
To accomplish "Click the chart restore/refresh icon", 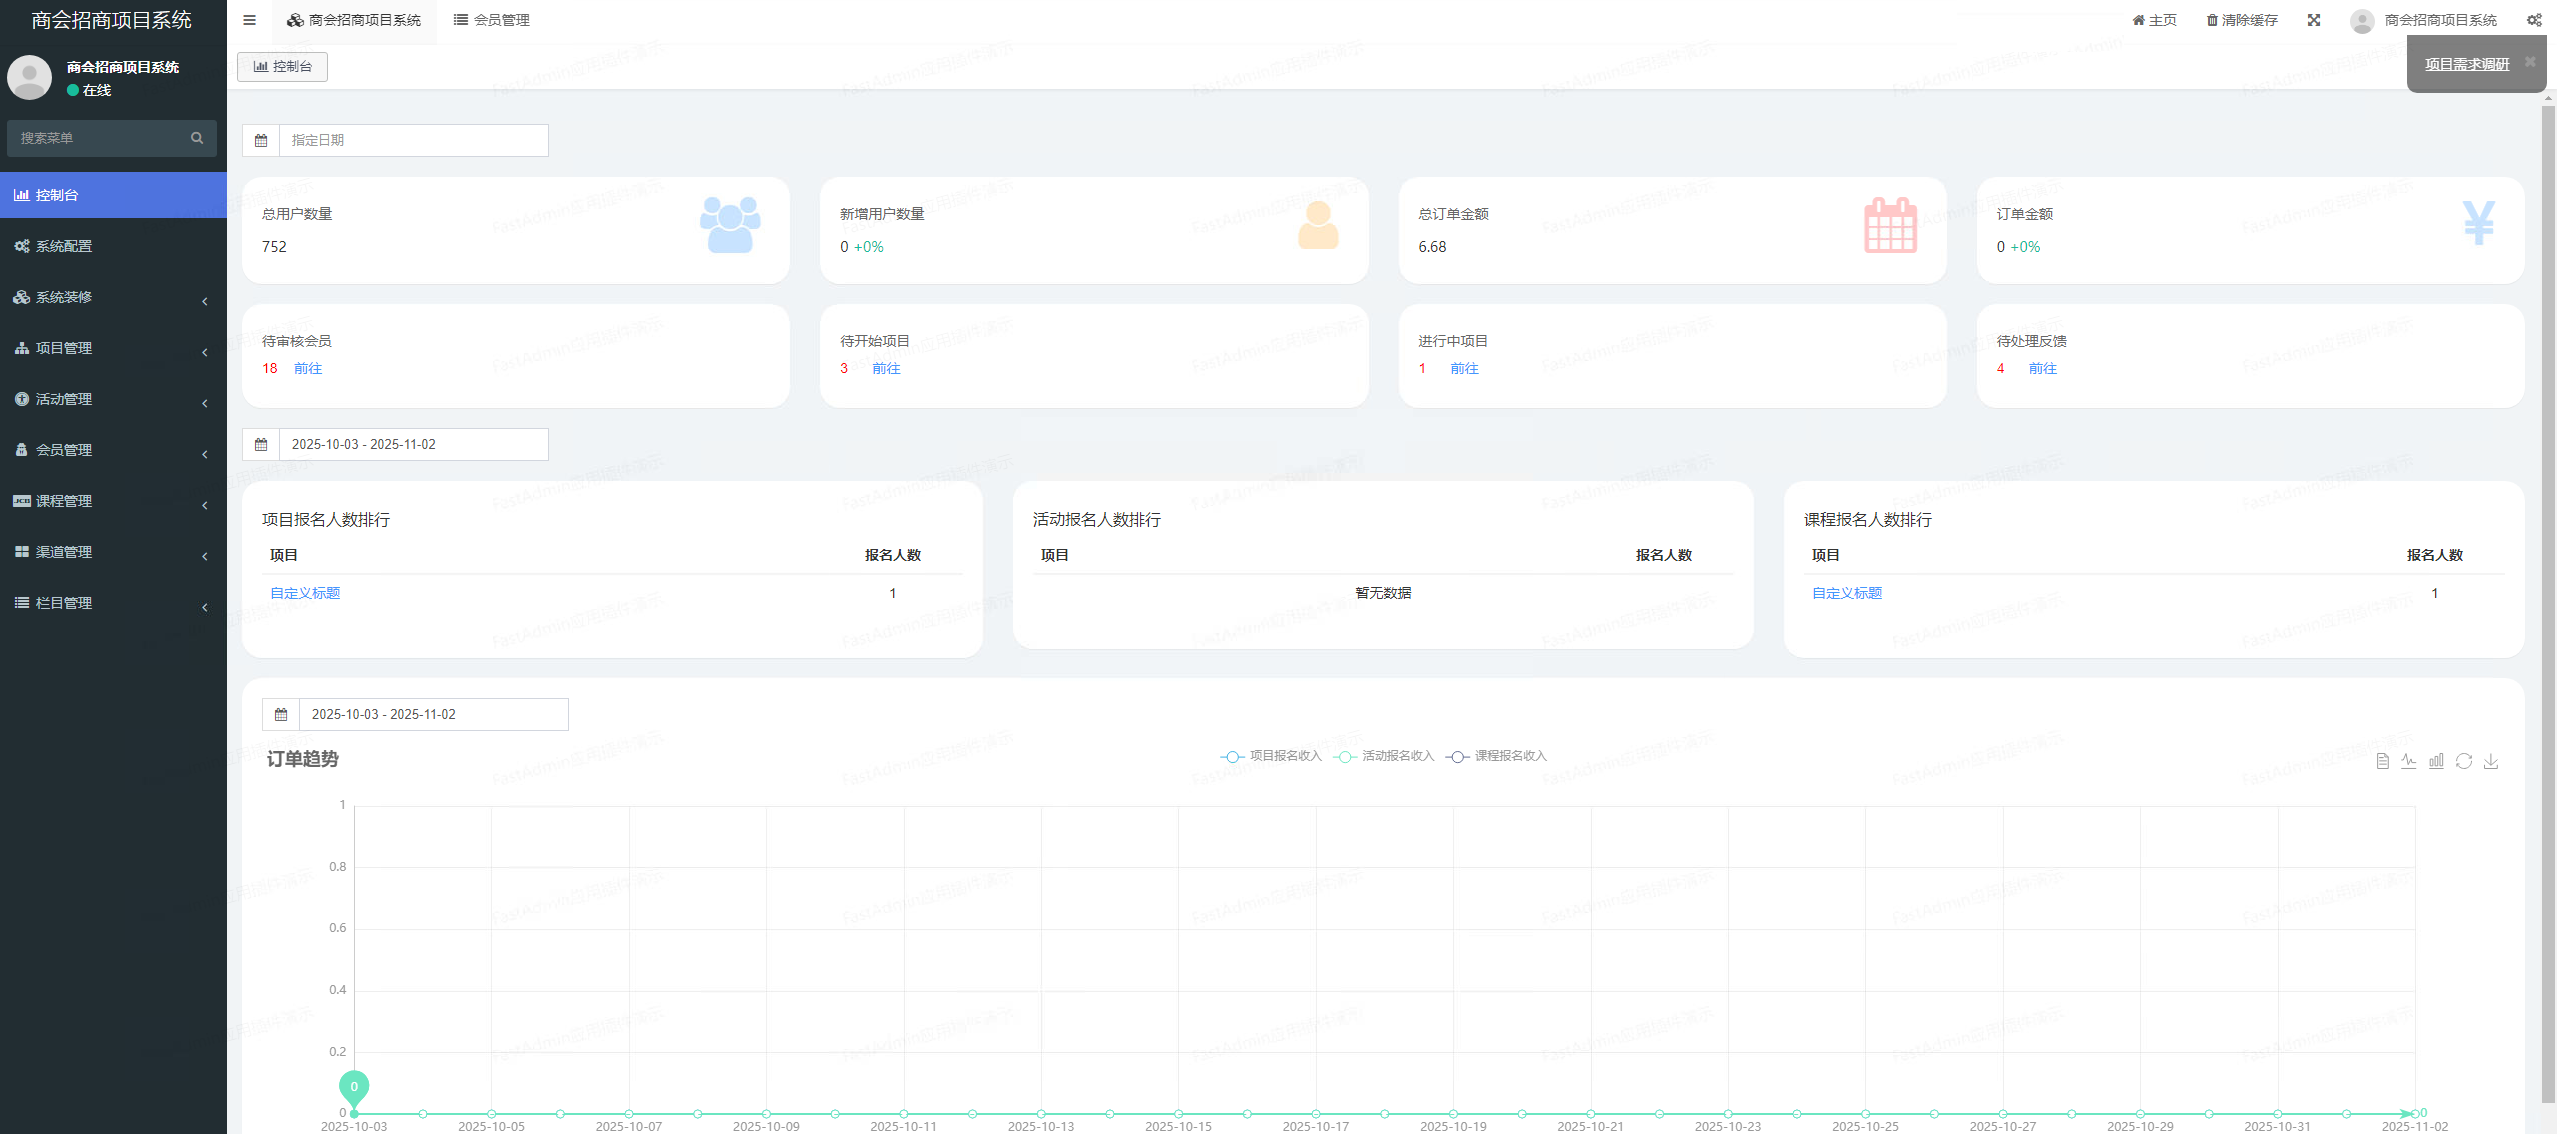I will tap(2464, 761).
